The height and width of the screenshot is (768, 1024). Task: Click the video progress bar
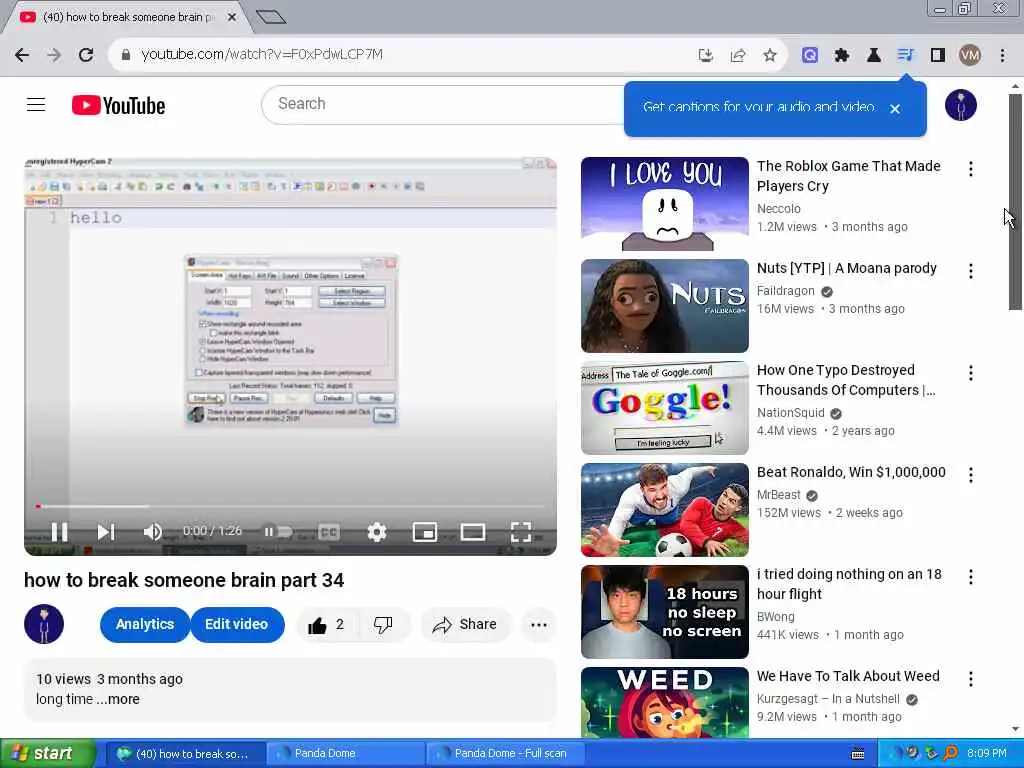pyautogui.click(x=291, y=506)
